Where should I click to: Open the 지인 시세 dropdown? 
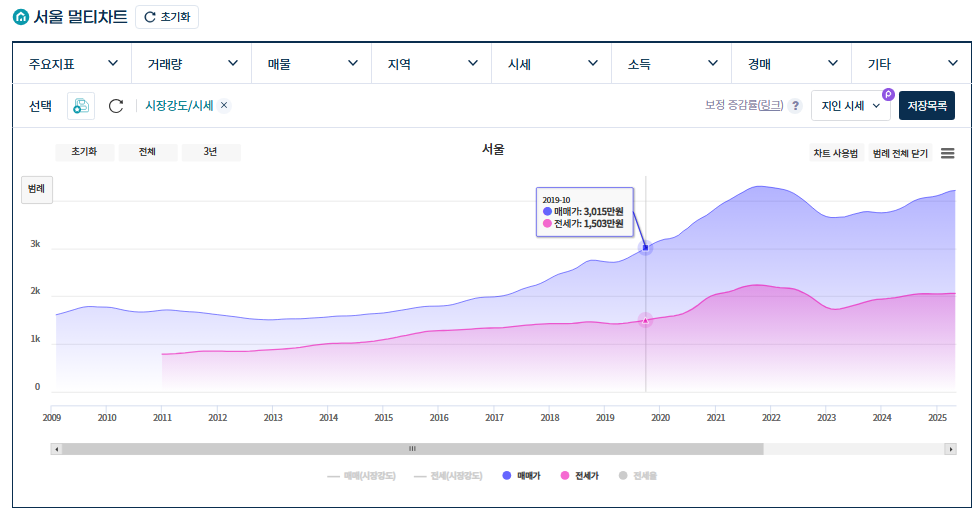(x=851, y=106)
